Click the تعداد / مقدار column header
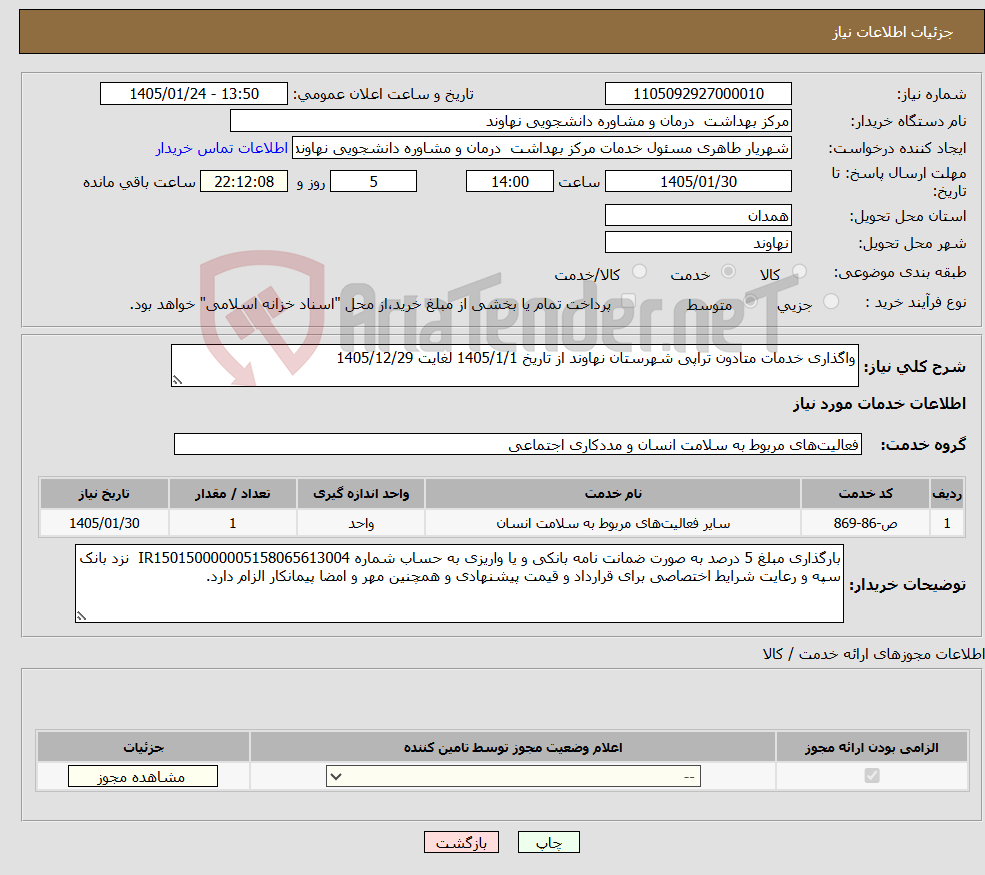Image resolution: width=985 pixels, height=875 pixels. [x=232, y=494]
